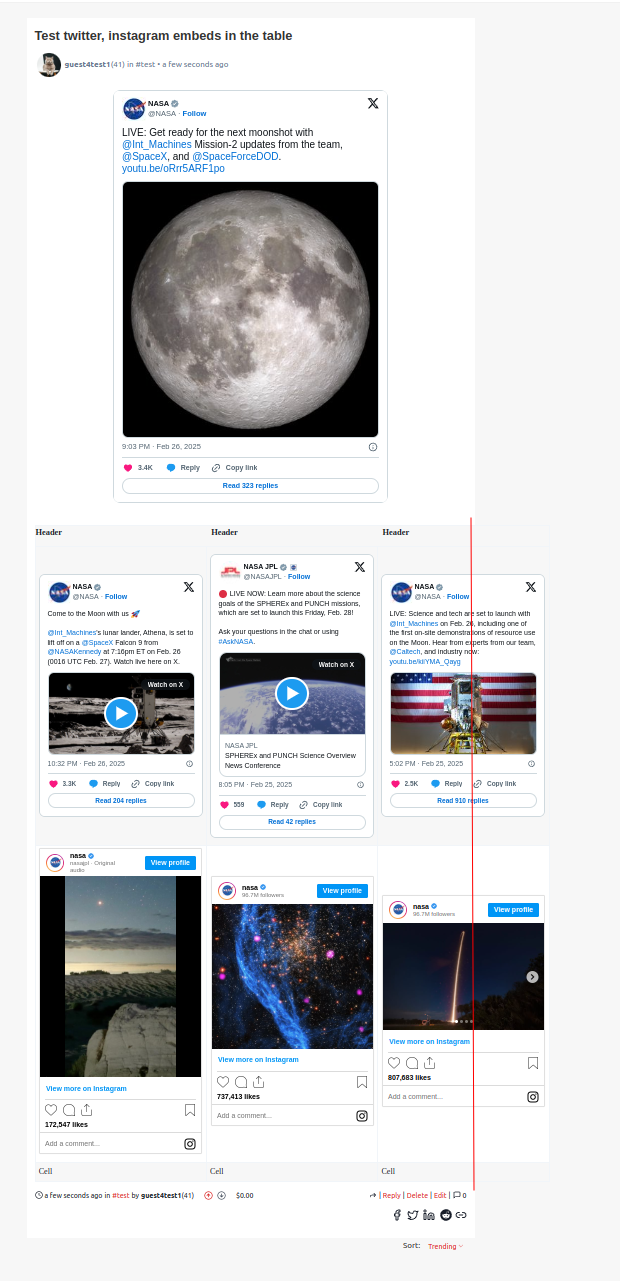This screenshot has height=1281, width=620.
Task: Click the X logo on the top NASA tweet
Action: point(372,103)
